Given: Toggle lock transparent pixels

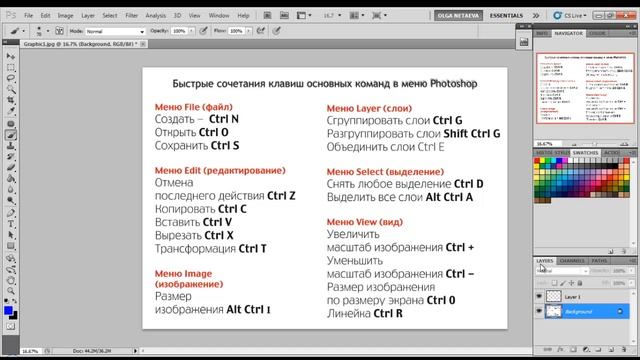Looking at the screenshot, I should tap(554, 283).
